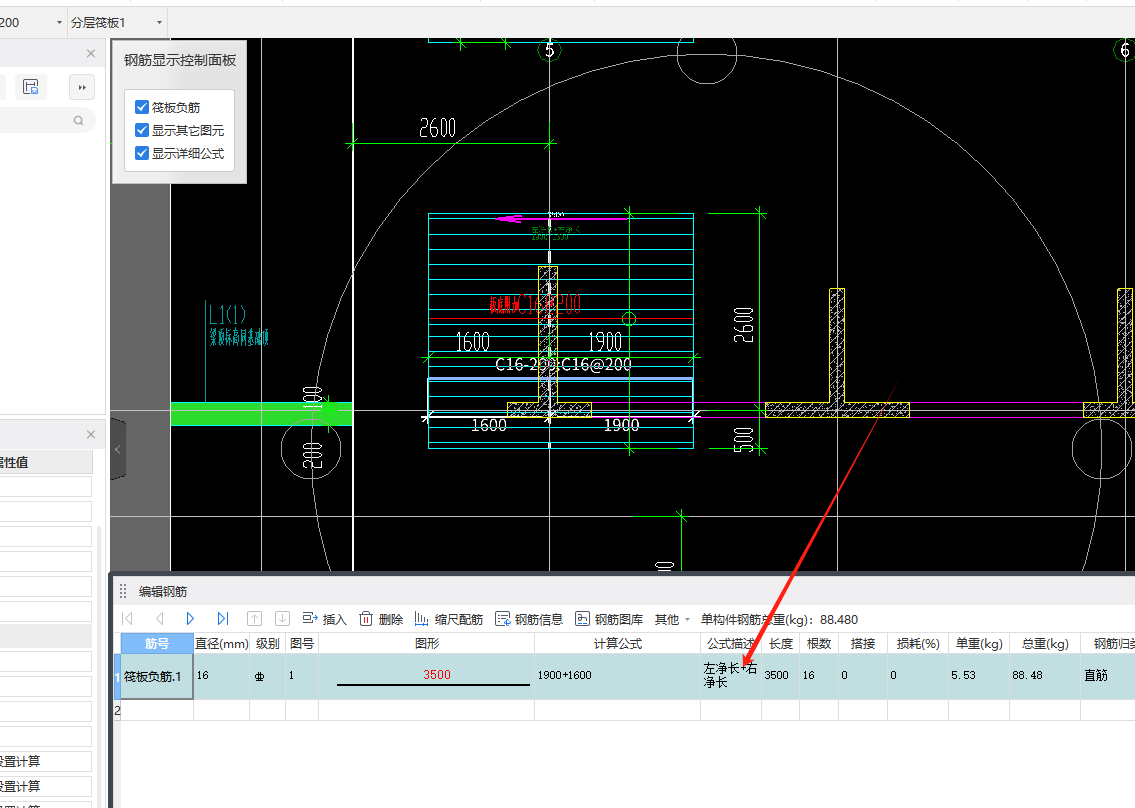The width and height of the screenshot is (1135, 808).
Task: Click the red 3500 shape length value
Action: point(436,674)
